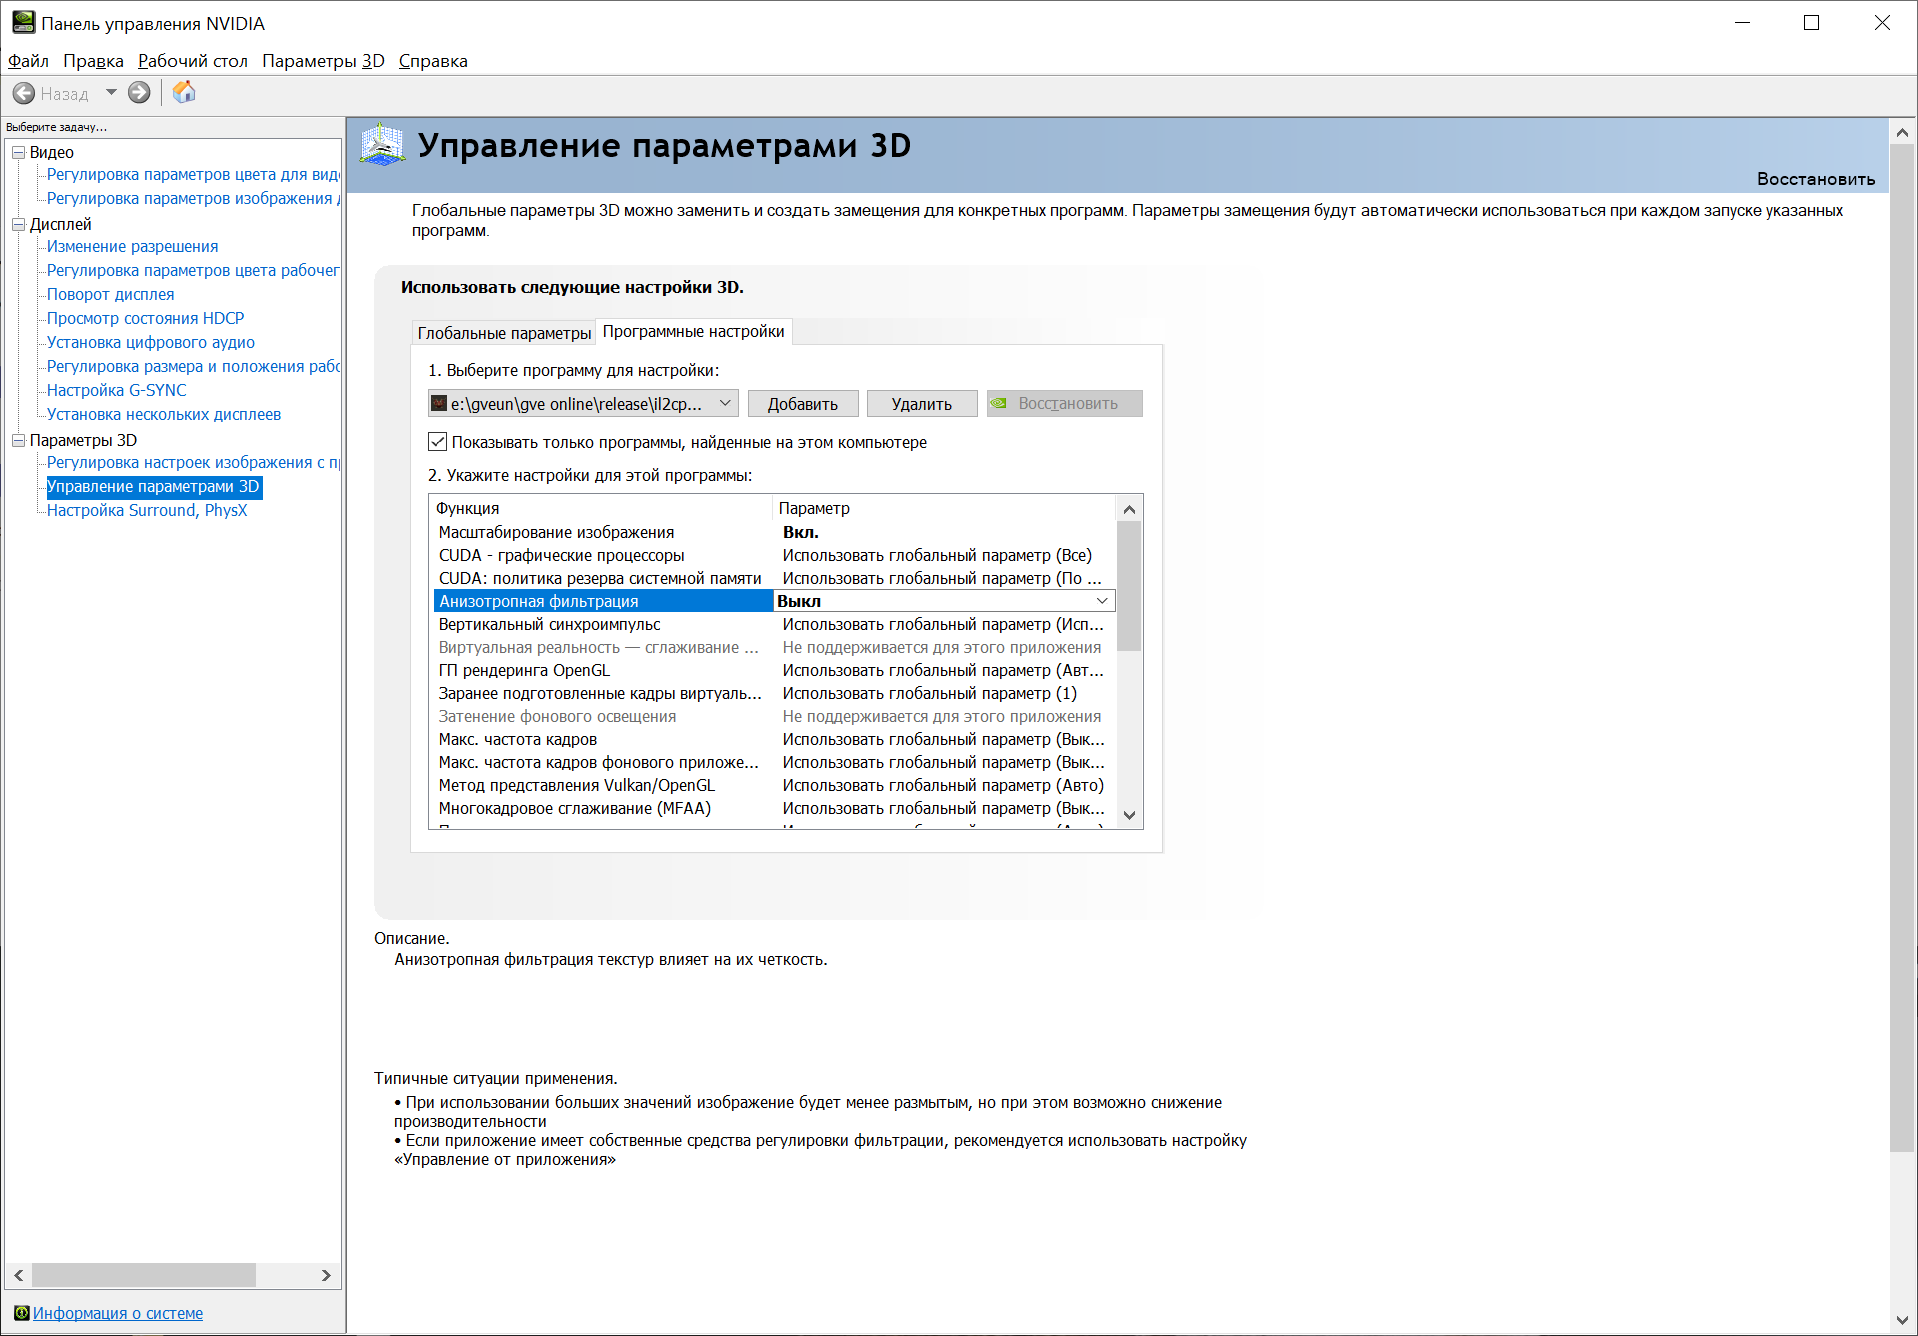Click the program icon in selection combo box

(439, 404)
